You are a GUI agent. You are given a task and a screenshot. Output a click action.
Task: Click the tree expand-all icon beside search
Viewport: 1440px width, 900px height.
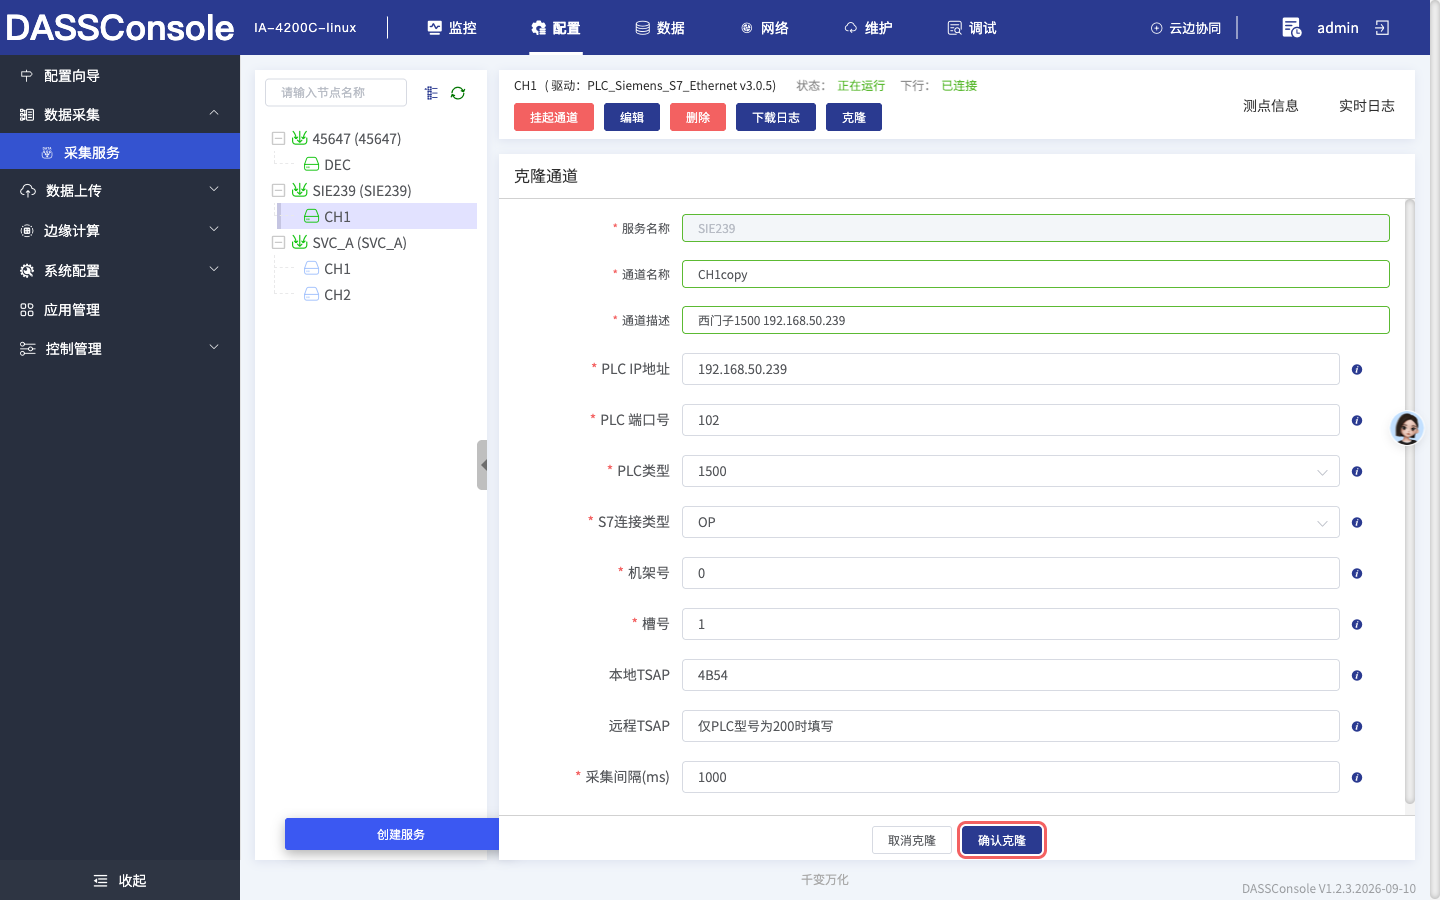[431, 93]
